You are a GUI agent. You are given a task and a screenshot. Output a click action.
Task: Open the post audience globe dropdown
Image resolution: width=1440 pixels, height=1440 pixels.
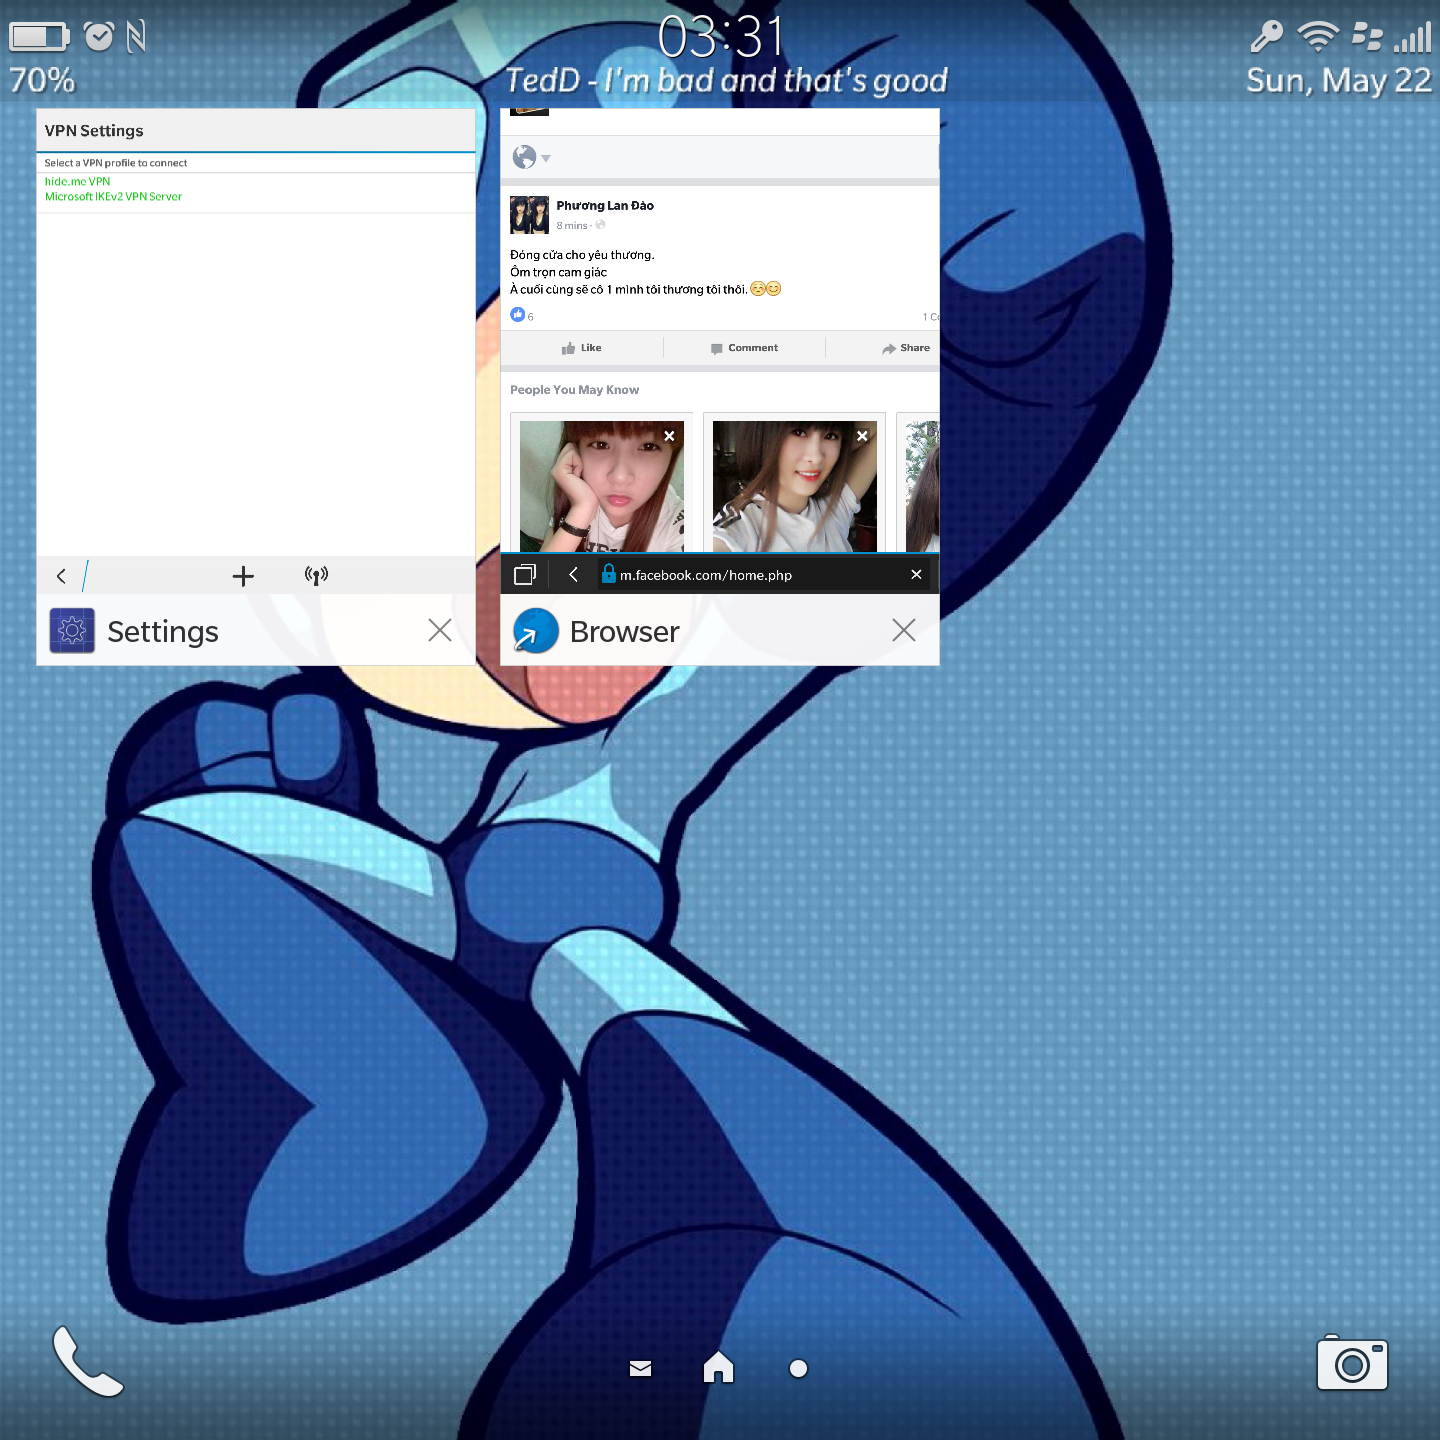[531, 157]
